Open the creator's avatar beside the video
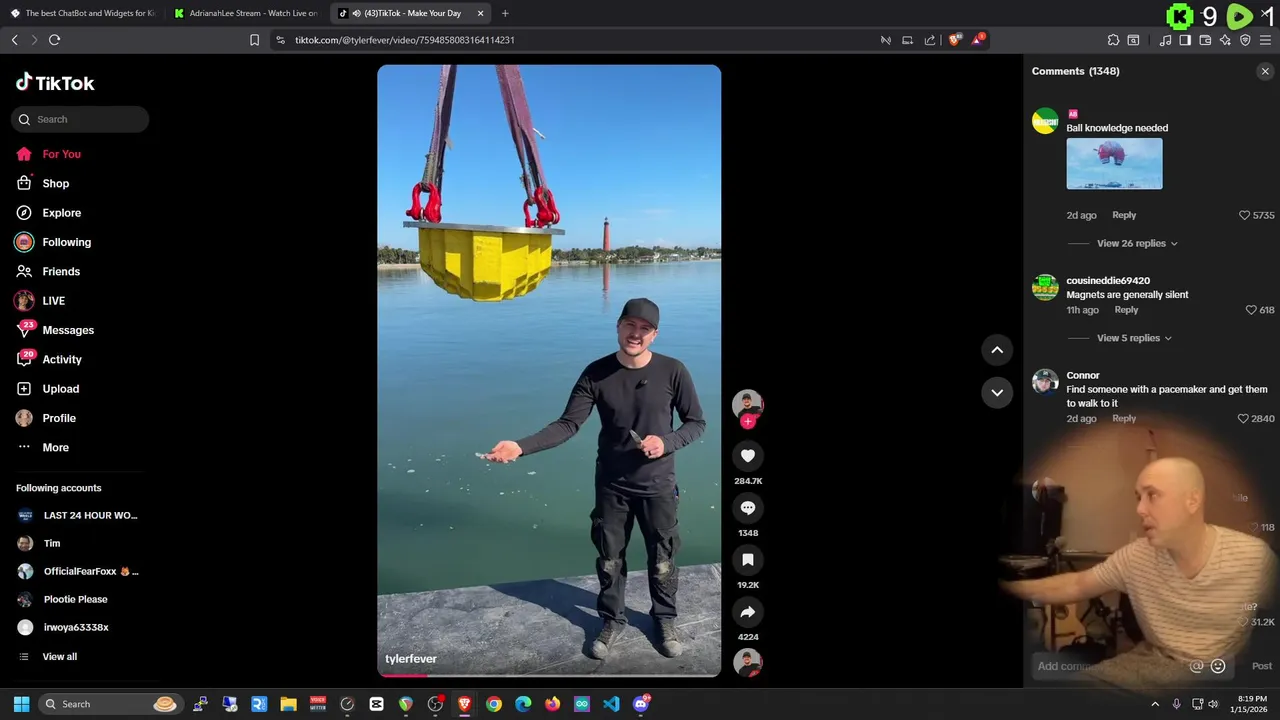This screenshot has width=1280, height=720. 747,403
